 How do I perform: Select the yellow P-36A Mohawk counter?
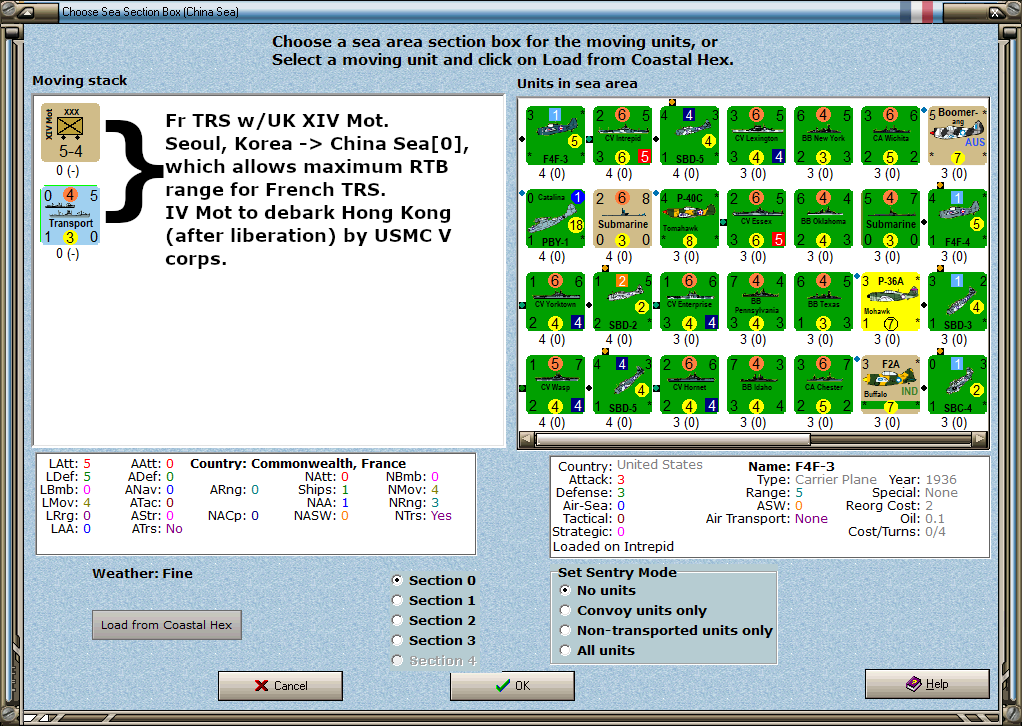890,302
